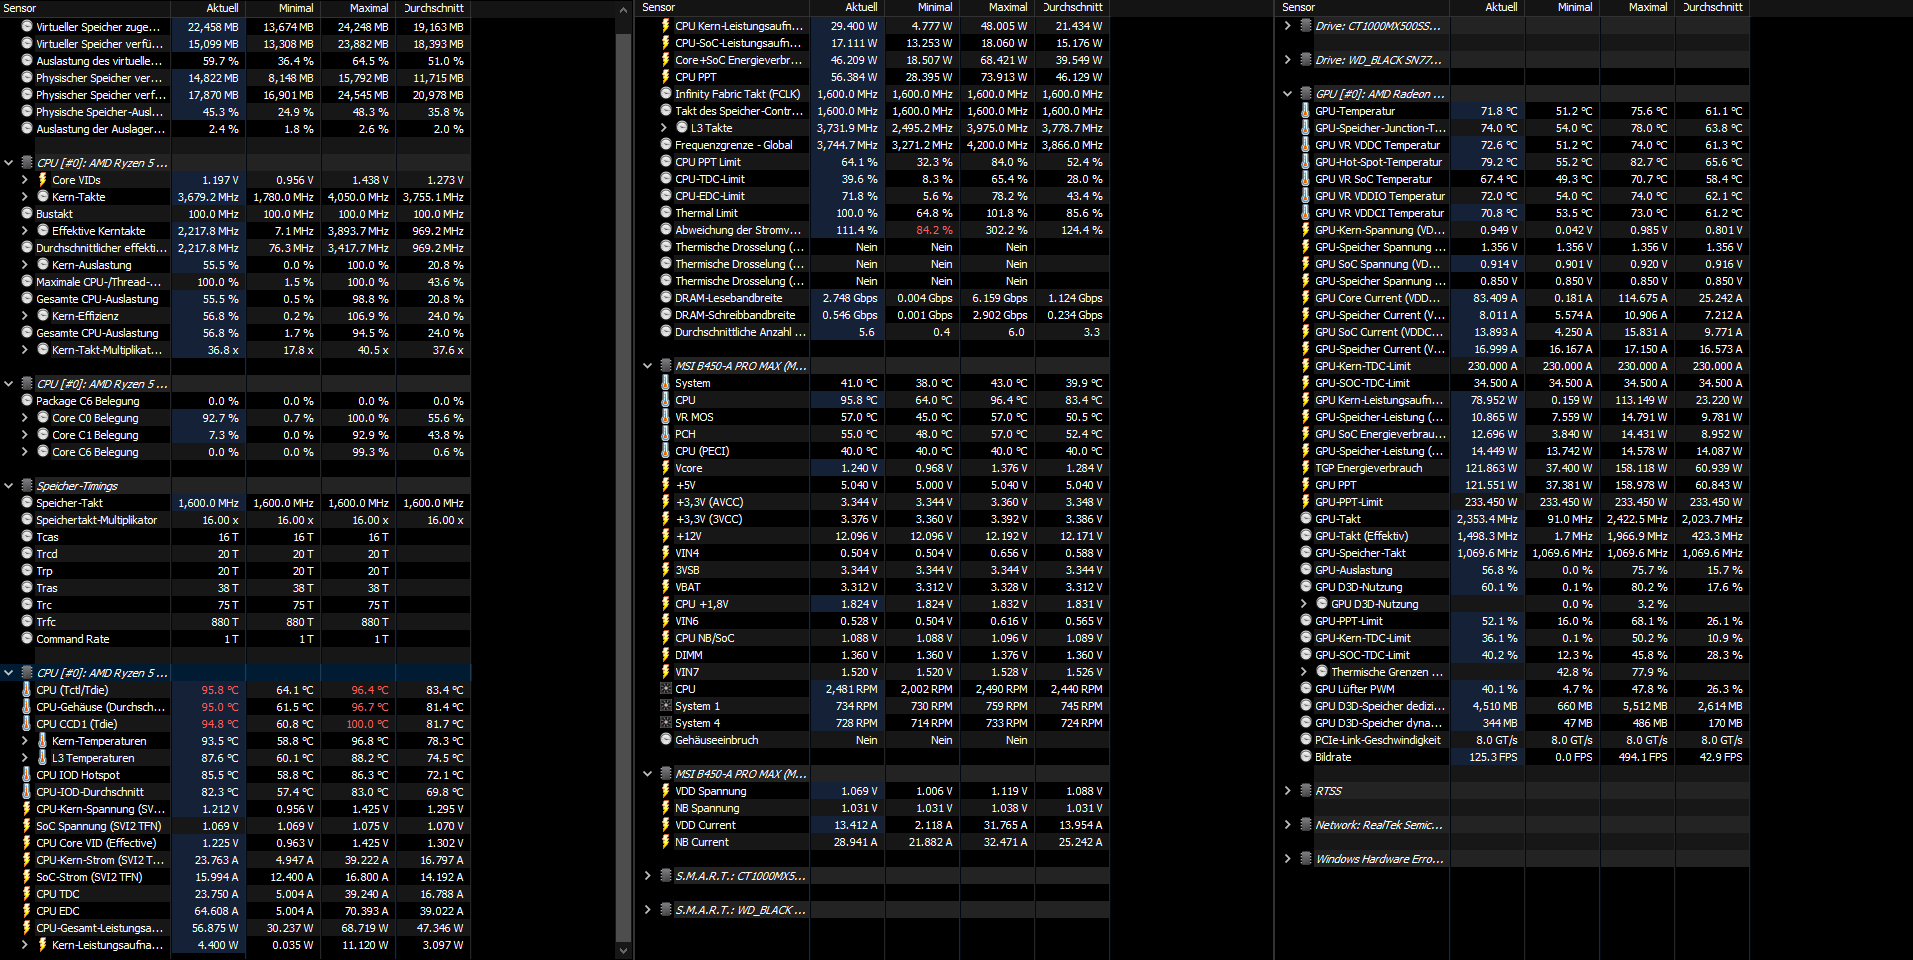Expand the Windows Hardware Erro group
The image size is (1913, 960).
click(x=1288, y=859)
